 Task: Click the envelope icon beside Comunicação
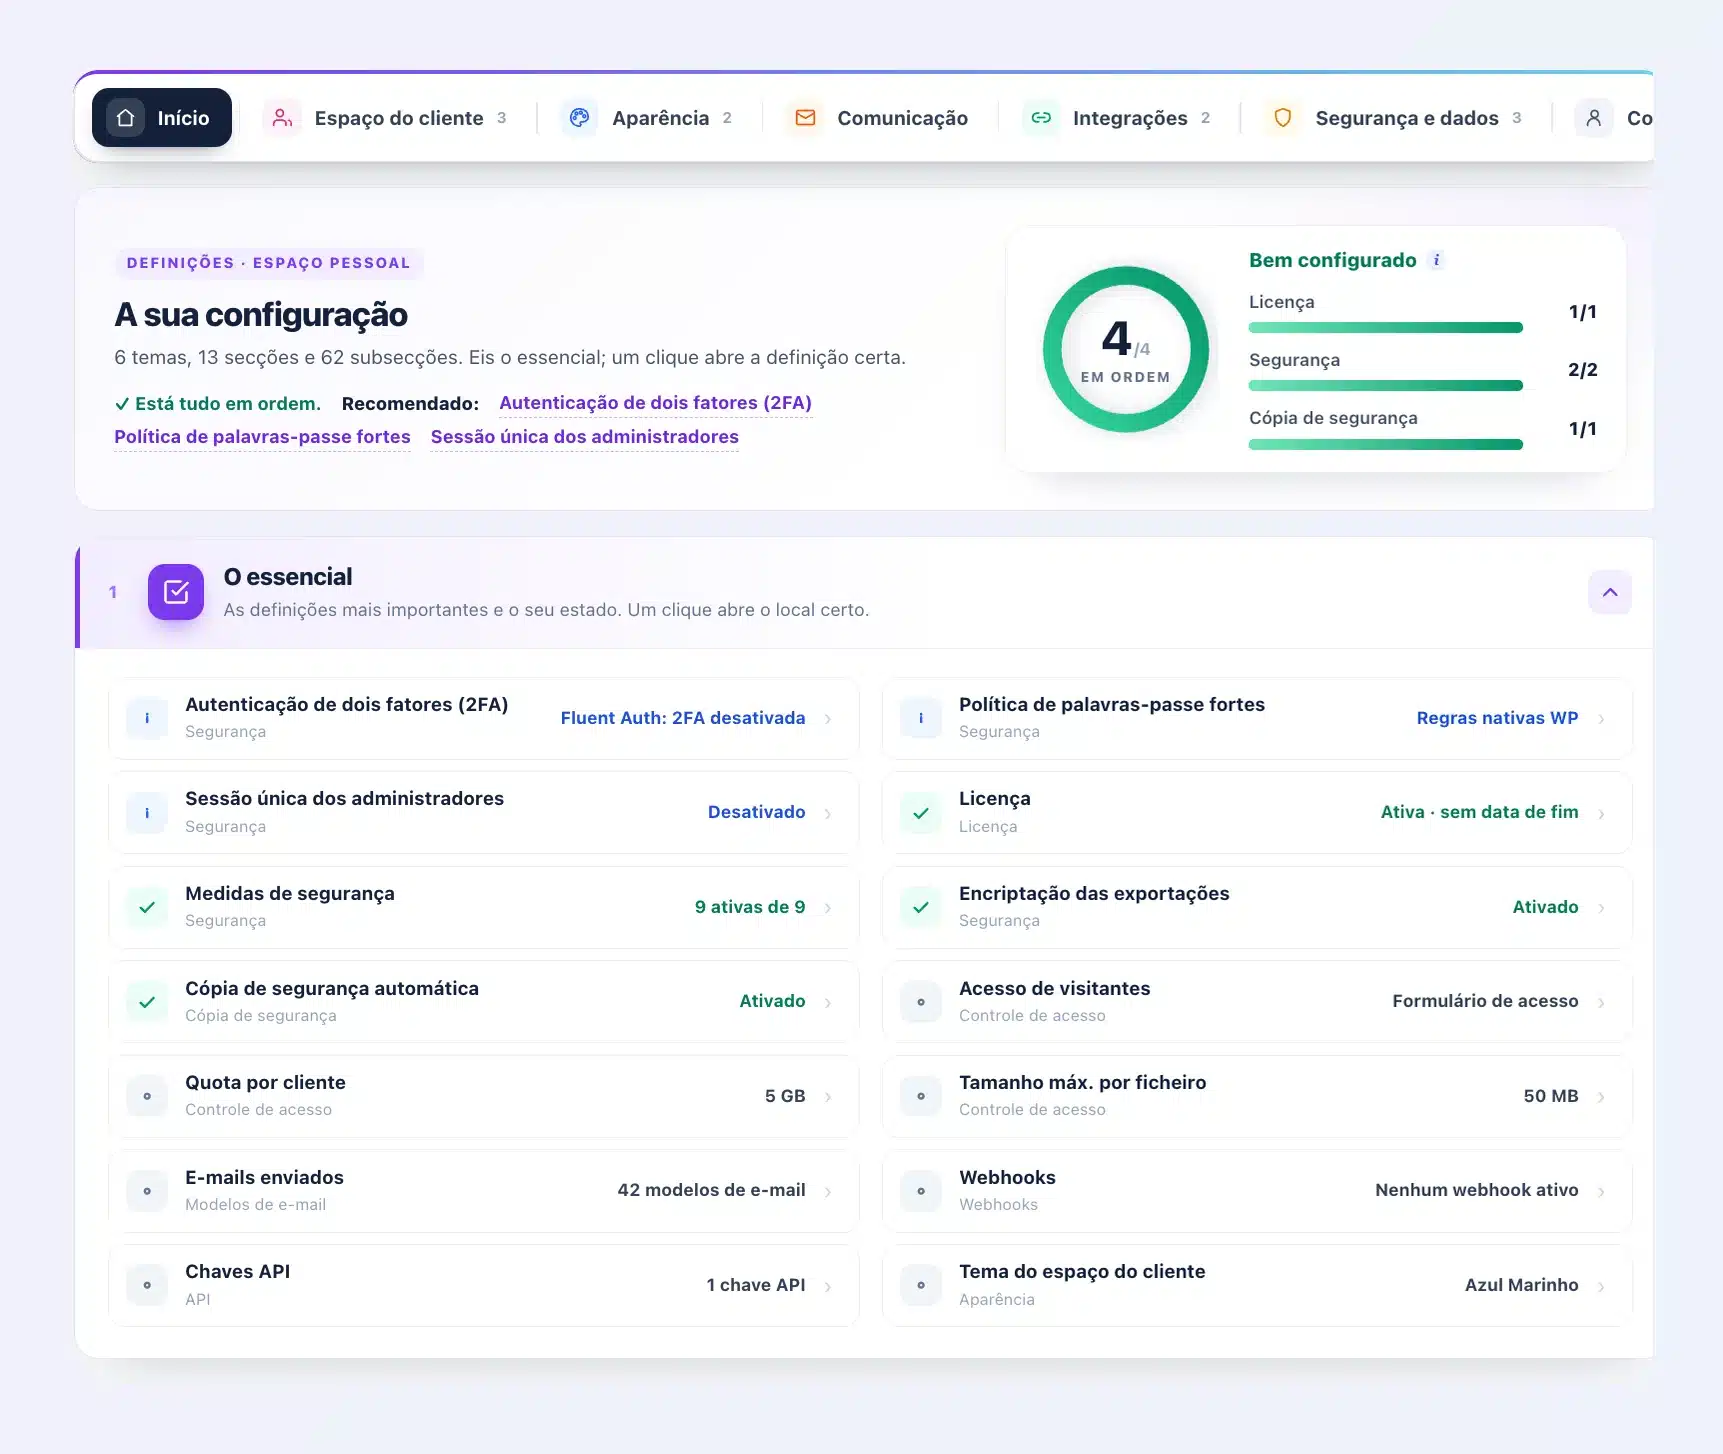point(805,118)
